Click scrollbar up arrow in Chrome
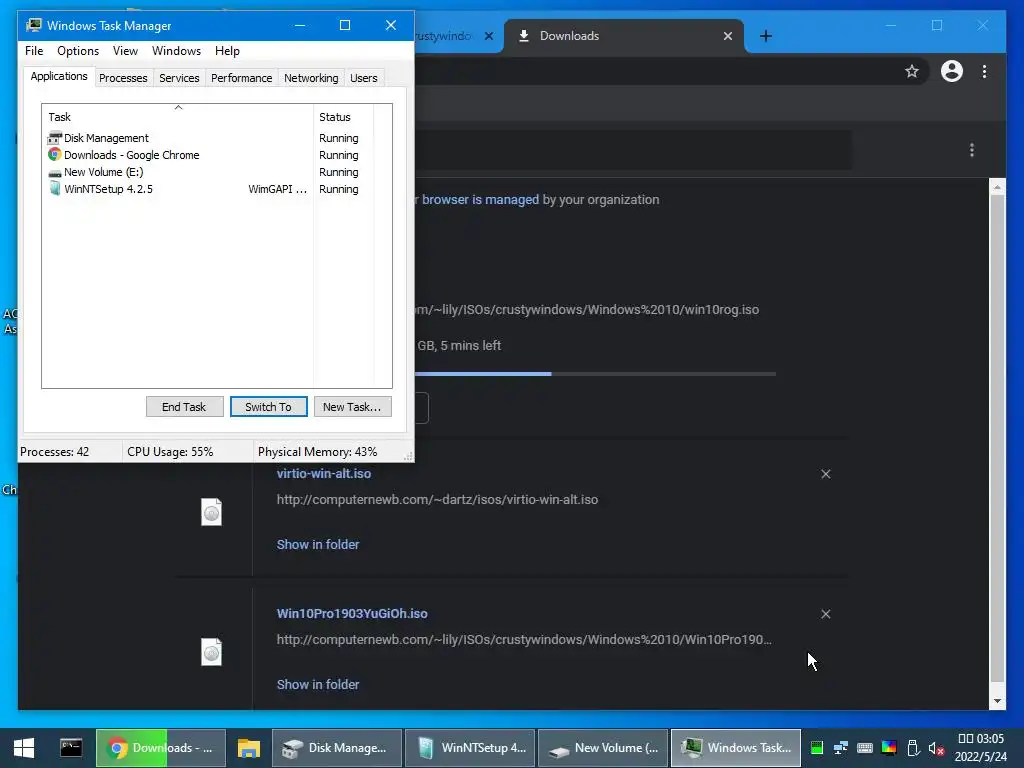Viewport: 1024px width, 768px height. (x=997, y=187)
